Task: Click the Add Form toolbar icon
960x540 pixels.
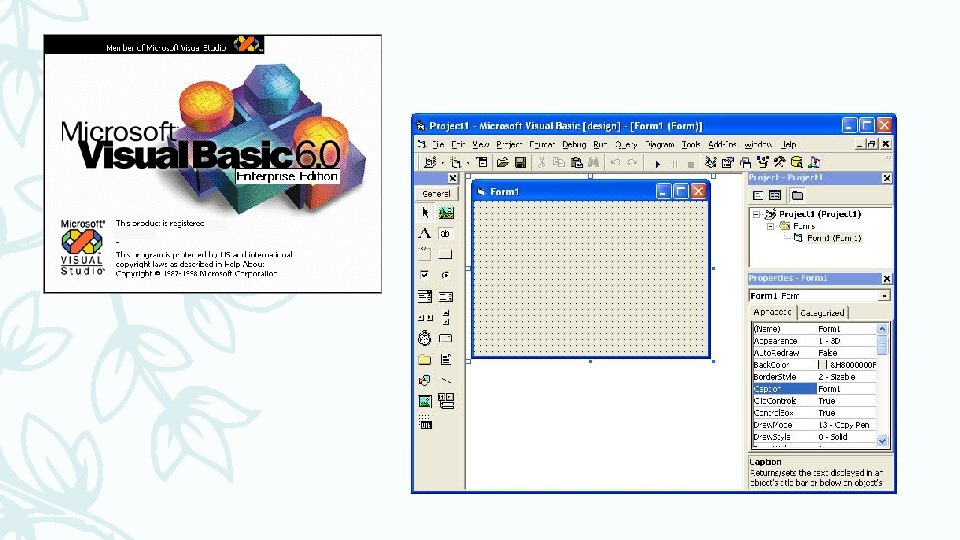Action: 456,162
